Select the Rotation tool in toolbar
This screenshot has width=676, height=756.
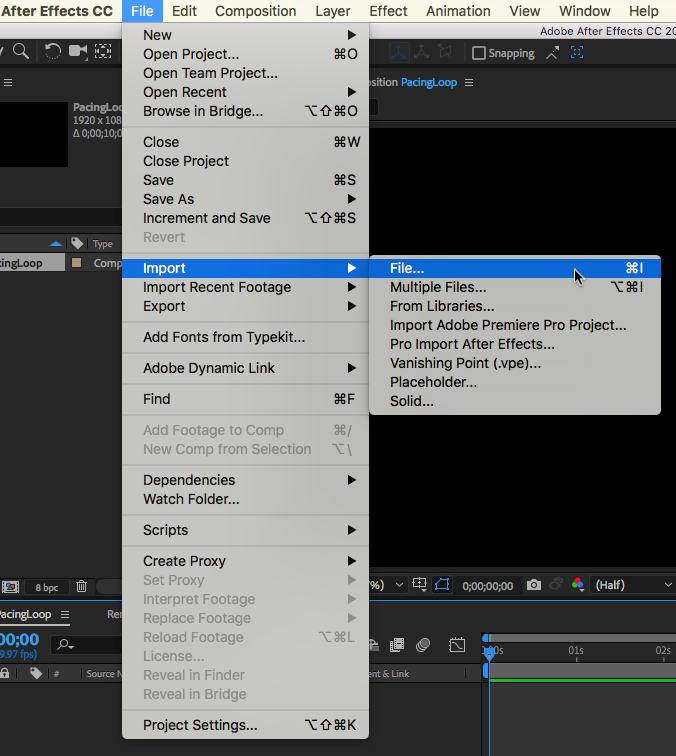click(x=53, y=52)
